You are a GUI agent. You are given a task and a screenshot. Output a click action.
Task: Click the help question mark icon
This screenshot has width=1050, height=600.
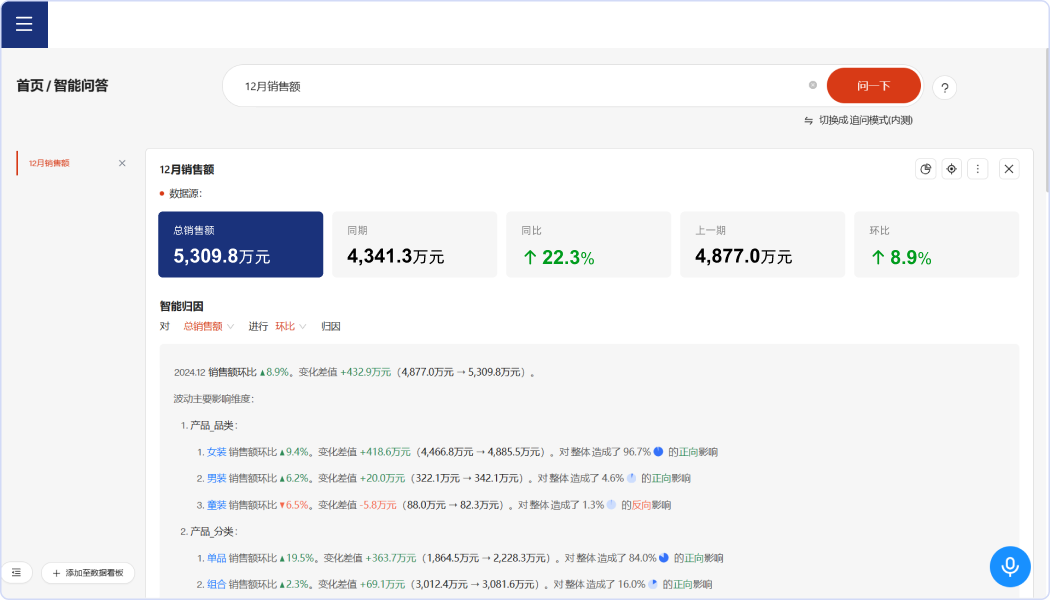944,88
